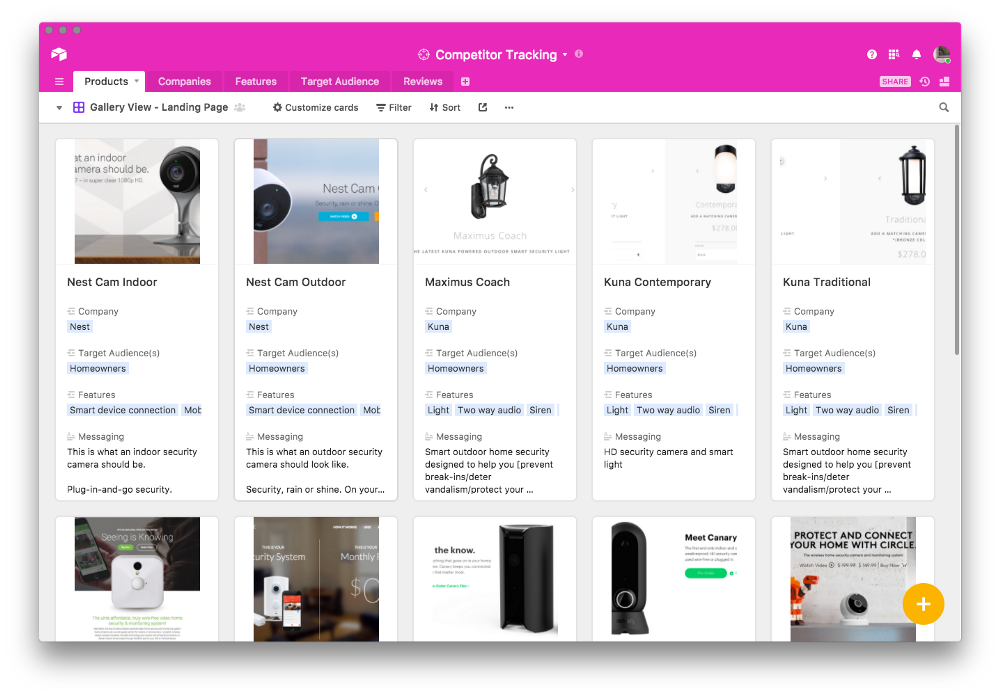Screen dimensions: 1000x697
Task: Open the 'Protect and Connect' Circle card image
Action: click(x=853, y=579)
